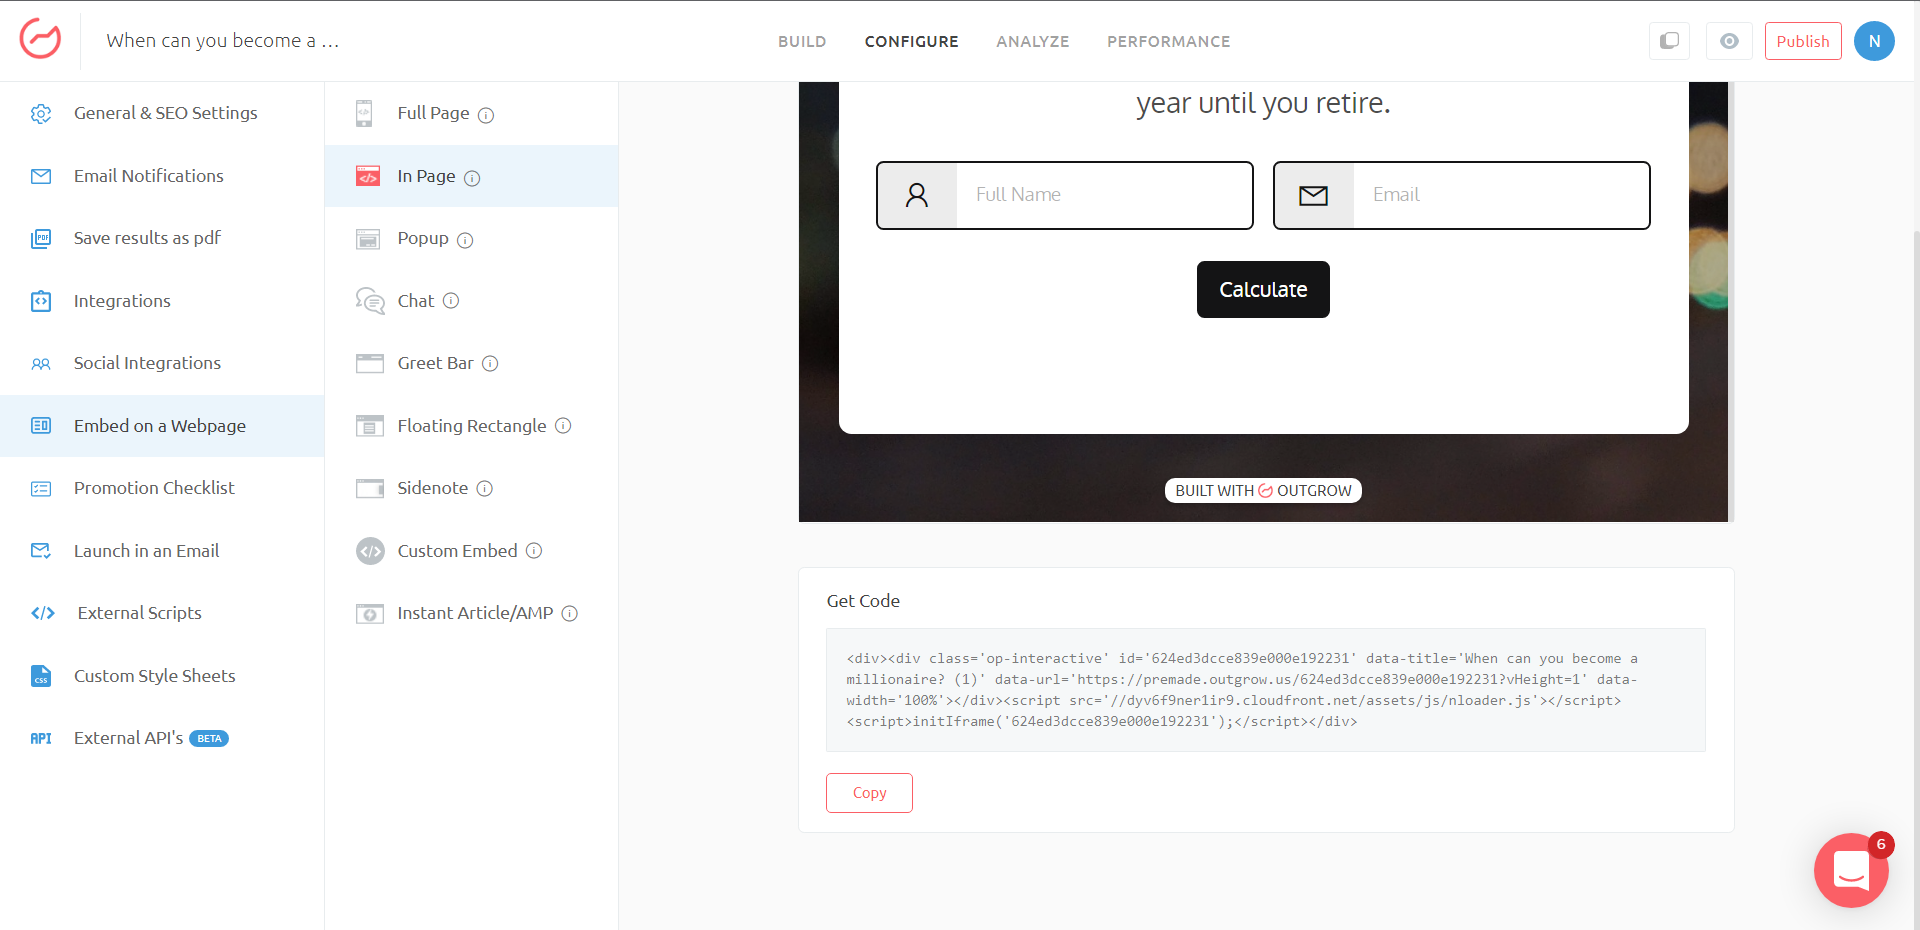Click the preview eye icon

click(1729, 41)
